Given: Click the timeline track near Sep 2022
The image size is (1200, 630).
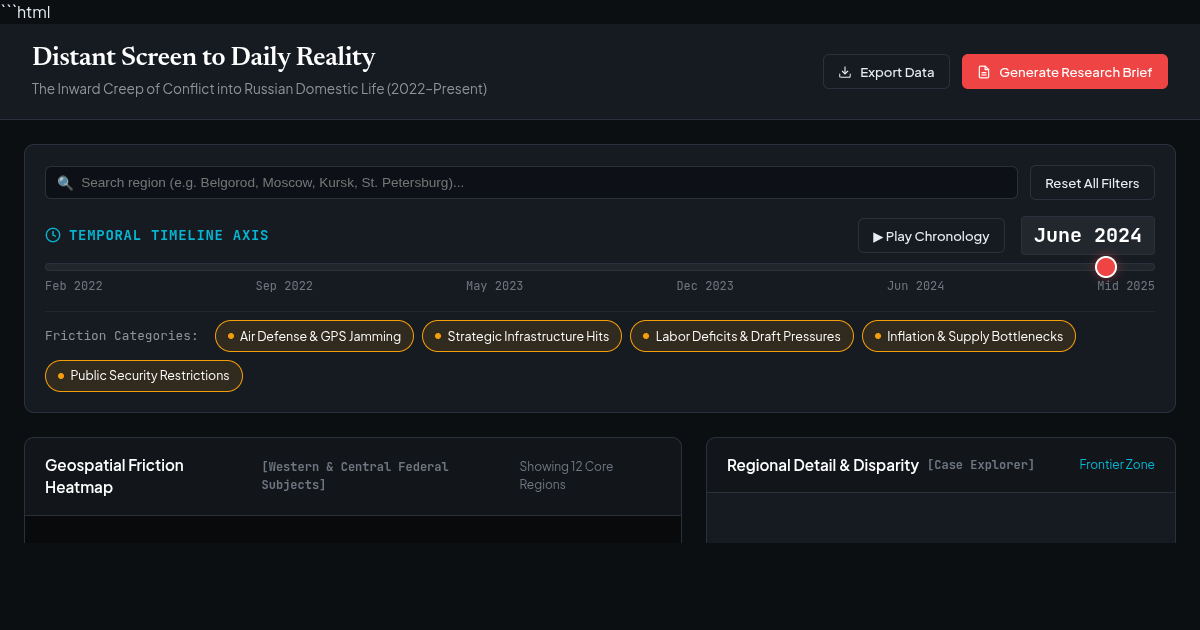Looking at the screenshot, I should tap(284, 267).
